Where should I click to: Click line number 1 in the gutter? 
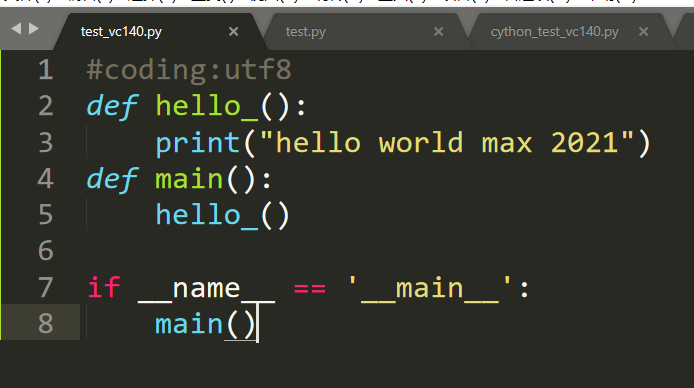pos(46,70)
